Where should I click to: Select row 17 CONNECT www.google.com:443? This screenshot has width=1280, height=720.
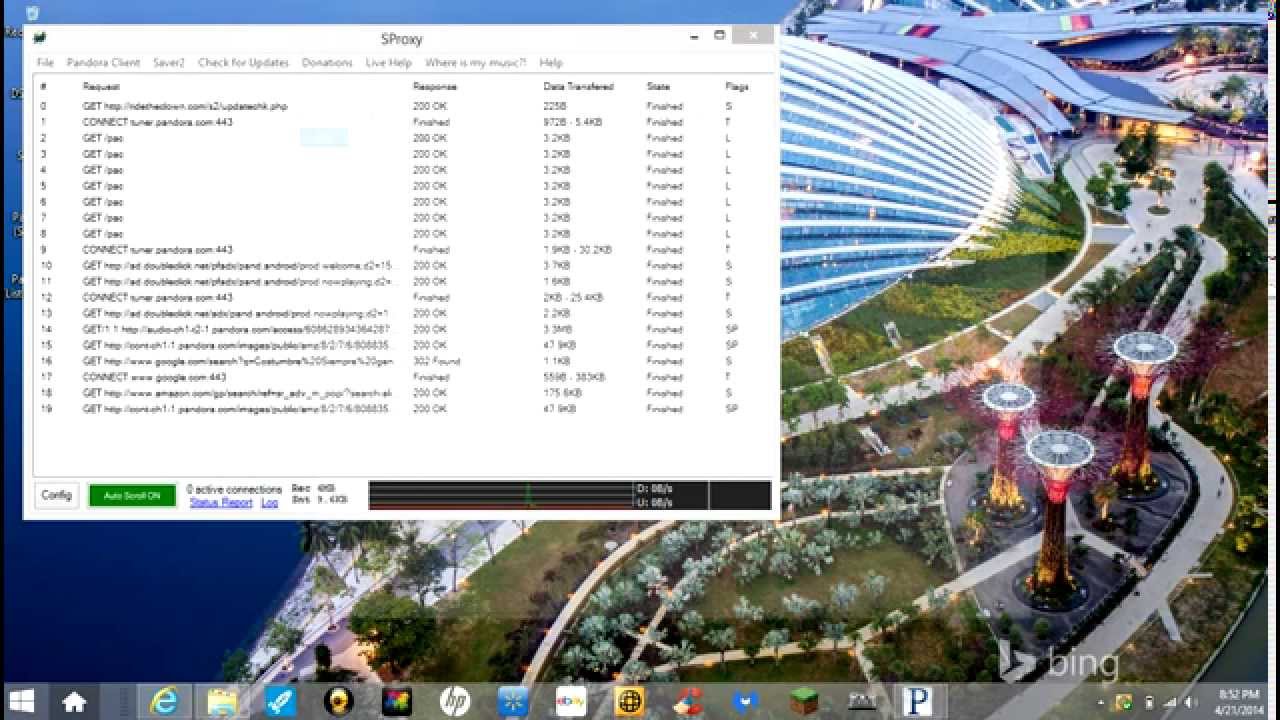404,377
